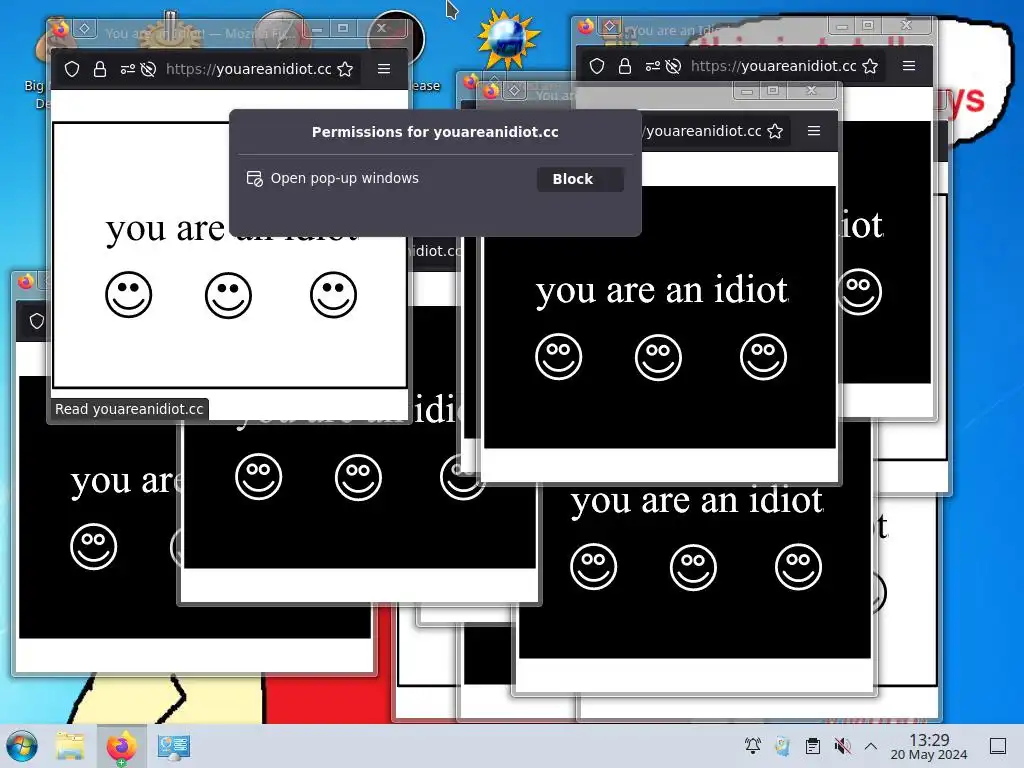Open the hamburger menu in the top-left Firefox window

pos(384,69)
